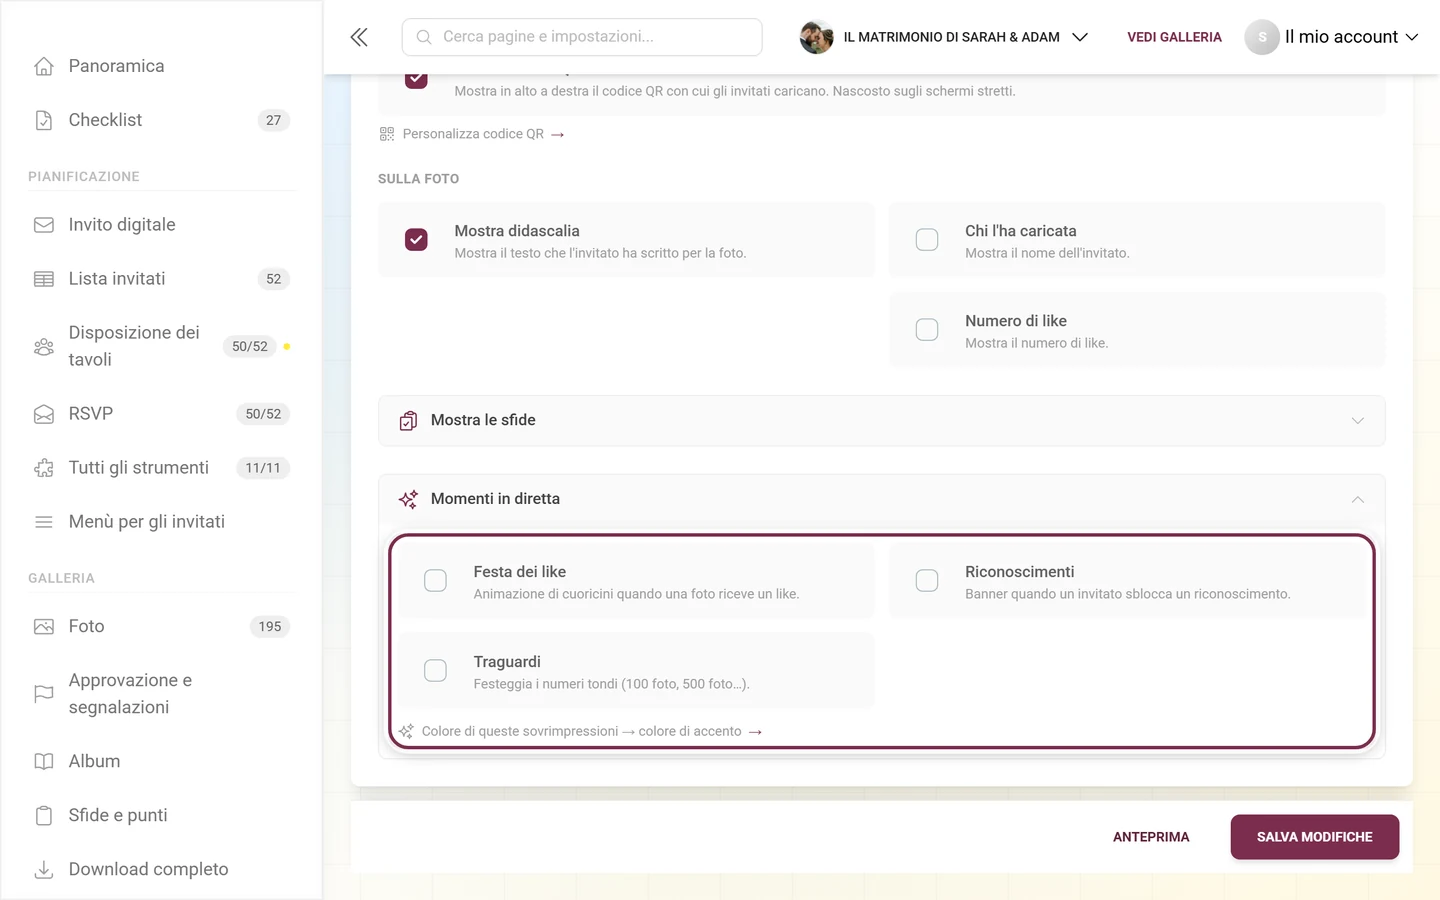
Task: Click the account avatar circle with S
Action: tap(1262, 37)
